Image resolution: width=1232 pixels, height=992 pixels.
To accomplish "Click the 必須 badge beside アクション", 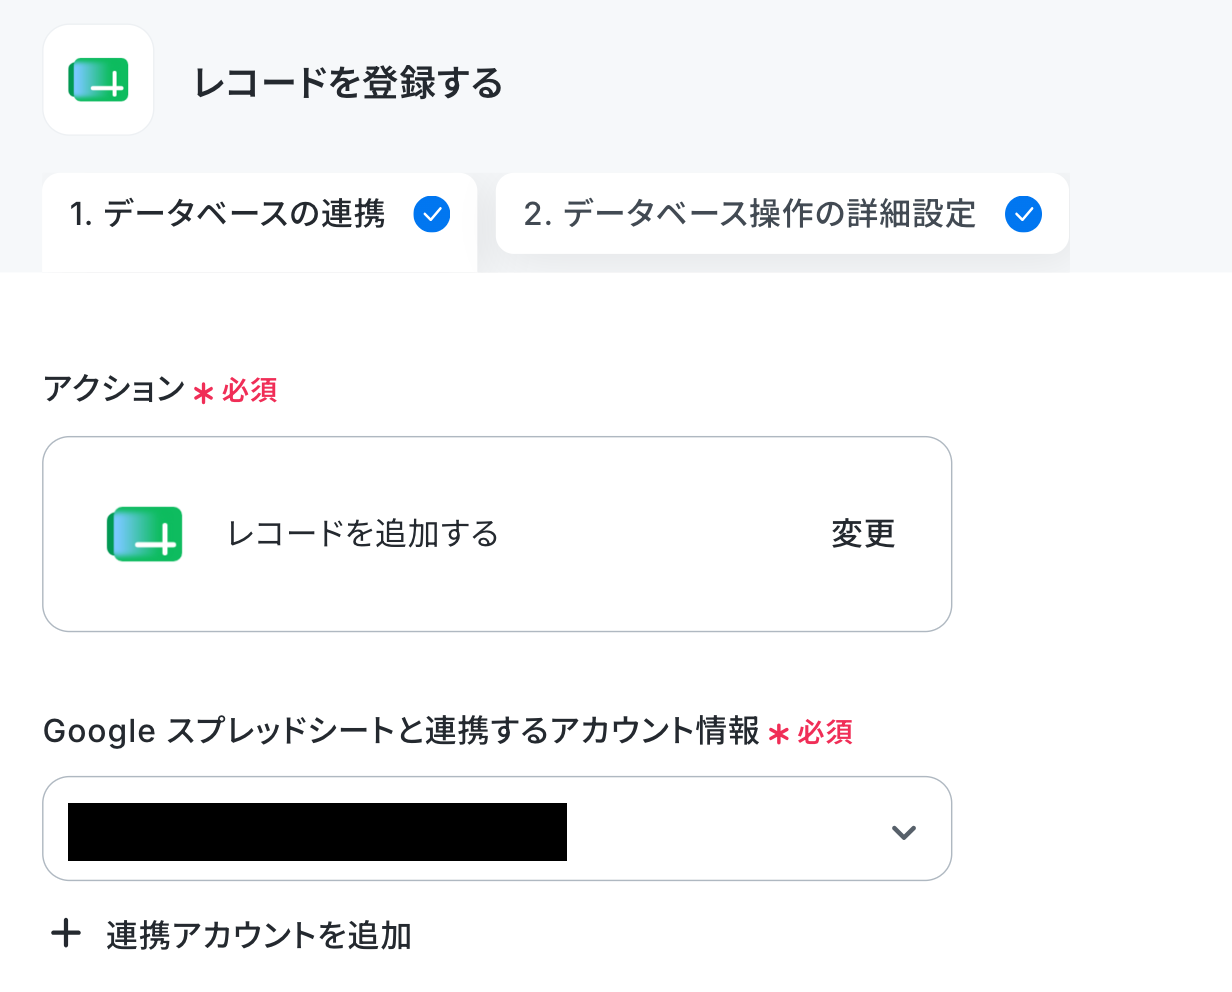I will pyautogui.click(x=249, y=390).
